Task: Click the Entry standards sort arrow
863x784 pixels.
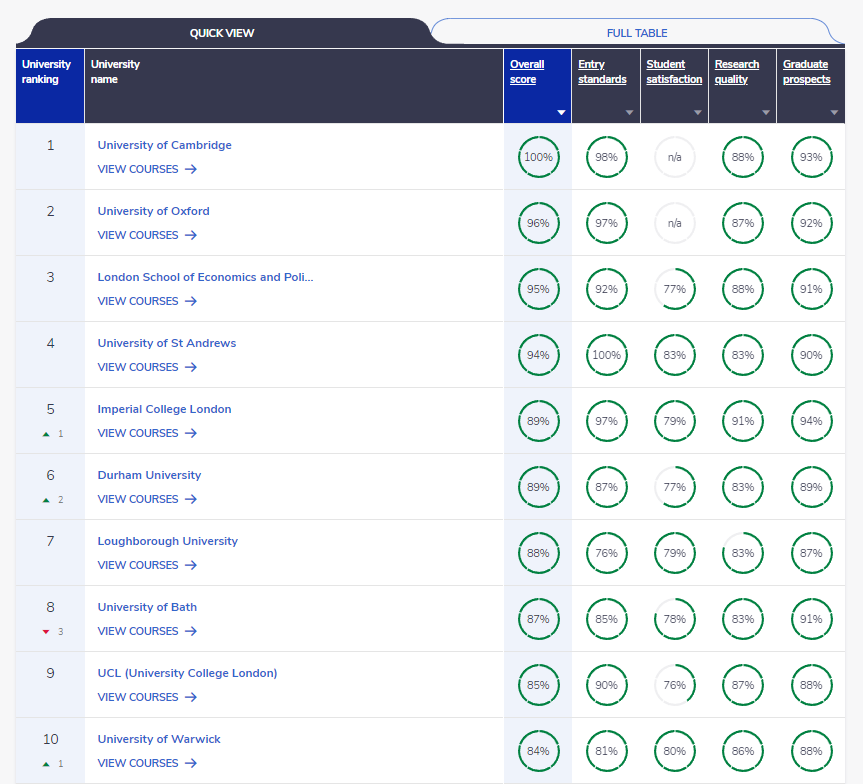Action: (630, 112)
